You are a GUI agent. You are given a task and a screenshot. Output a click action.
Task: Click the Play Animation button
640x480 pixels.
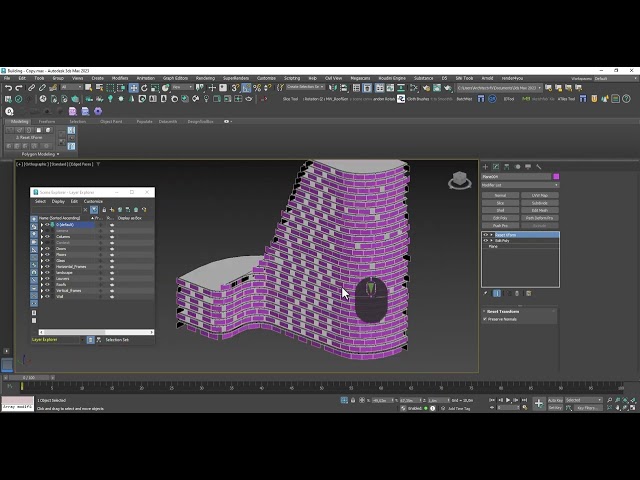coord(508,400)
